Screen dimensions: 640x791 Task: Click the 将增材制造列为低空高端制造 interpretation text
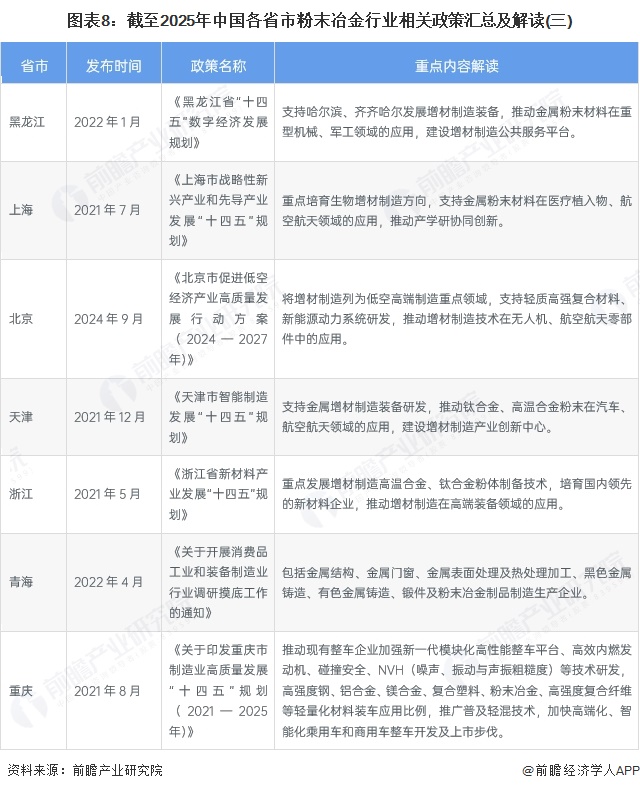[456, 318]
